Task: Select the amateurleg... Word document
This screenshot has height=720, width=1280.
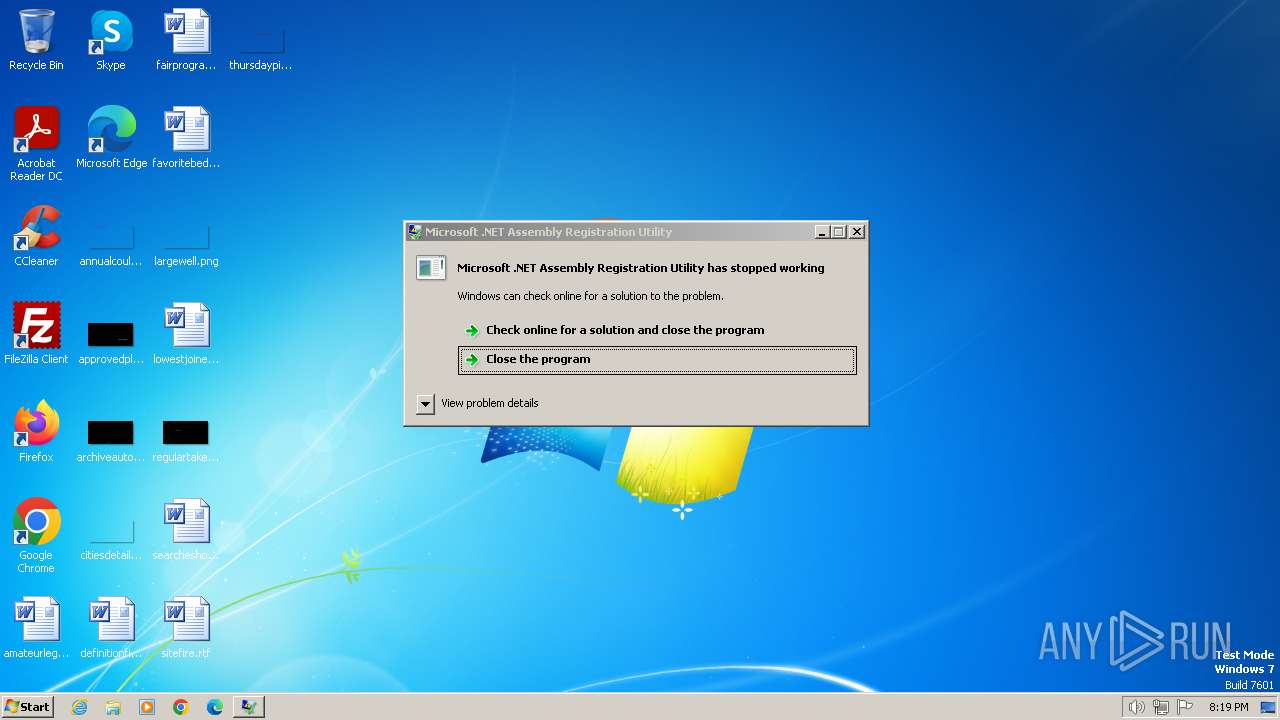Action: [x=36, y=628]
